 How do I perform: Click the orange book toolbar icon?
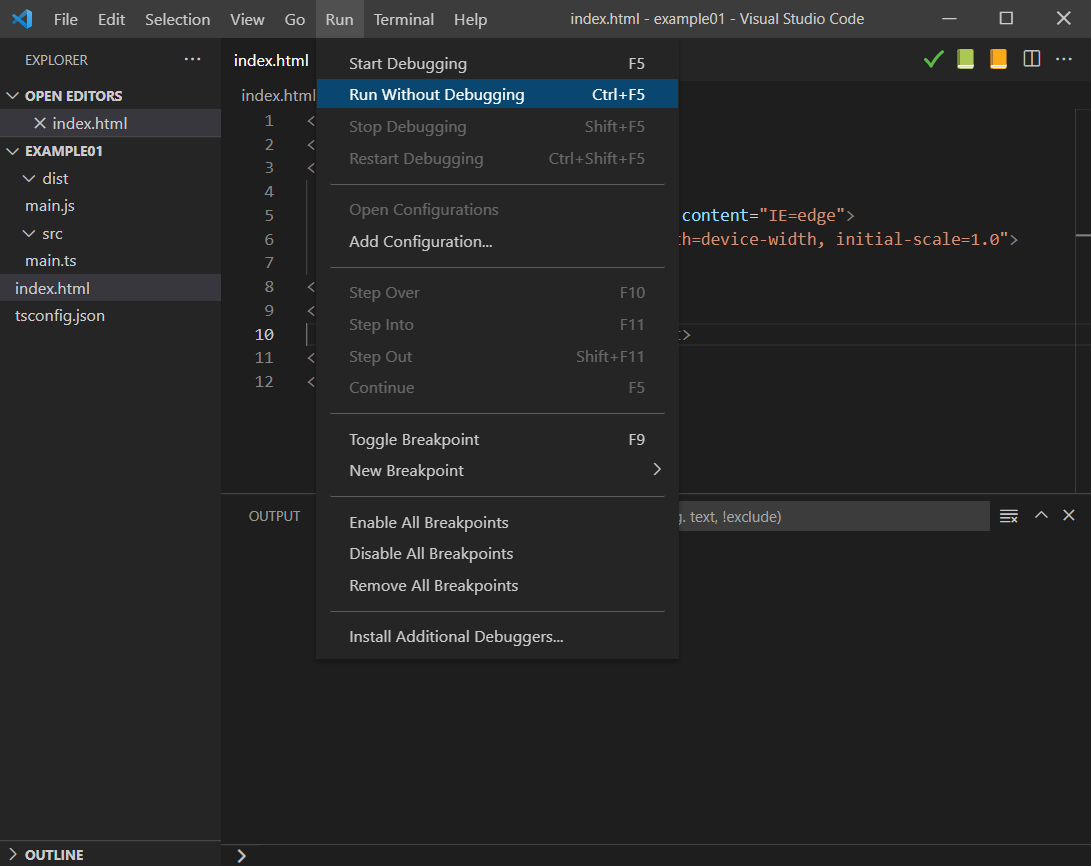pos(998,59)
